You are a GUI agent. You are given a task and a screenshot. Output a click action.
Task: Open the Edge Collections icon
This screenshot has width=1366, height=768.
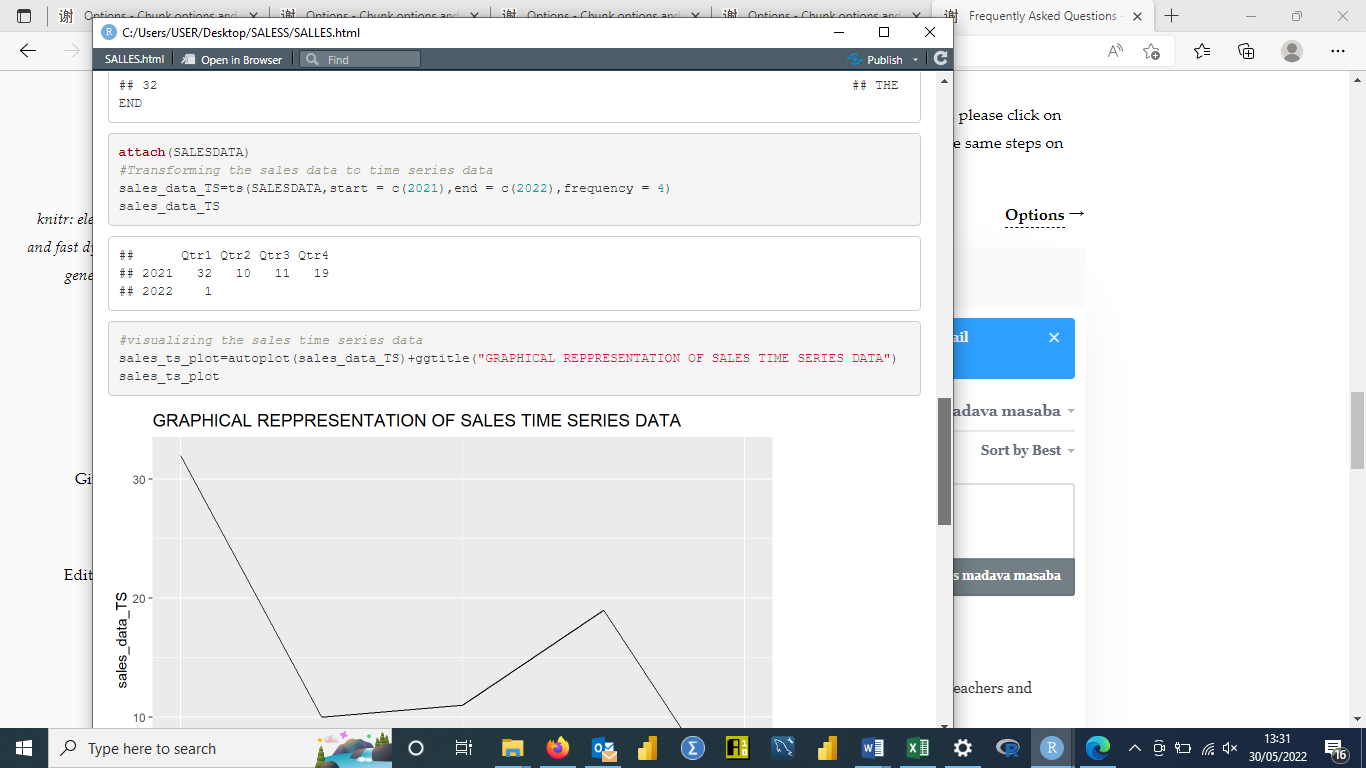point(1246,51)
